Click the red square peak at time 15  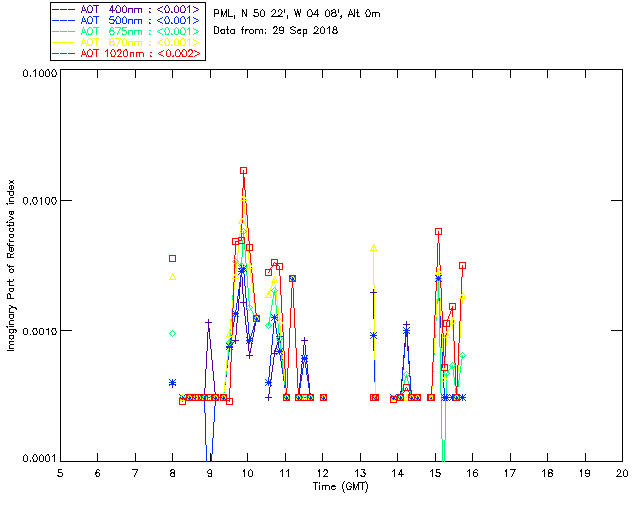tap(438, 232)
